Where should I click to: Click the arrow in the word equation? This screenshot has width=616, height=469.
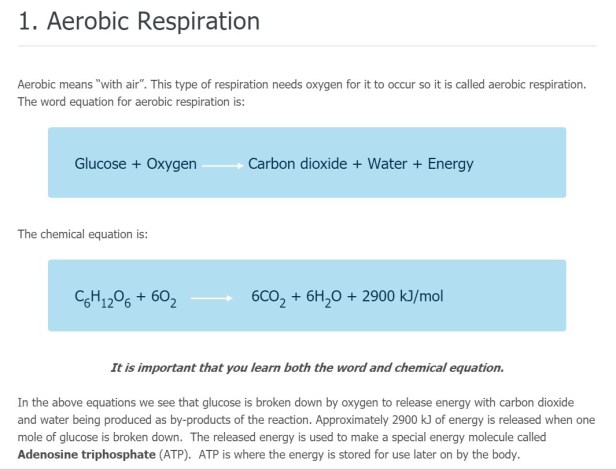coord(222,165)
